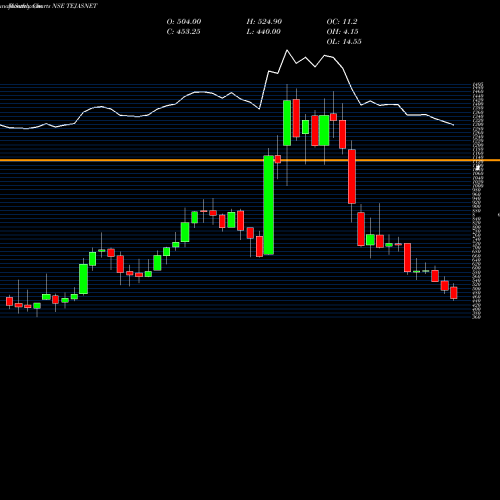Select the low value L: 440.00

click(263, 32)
